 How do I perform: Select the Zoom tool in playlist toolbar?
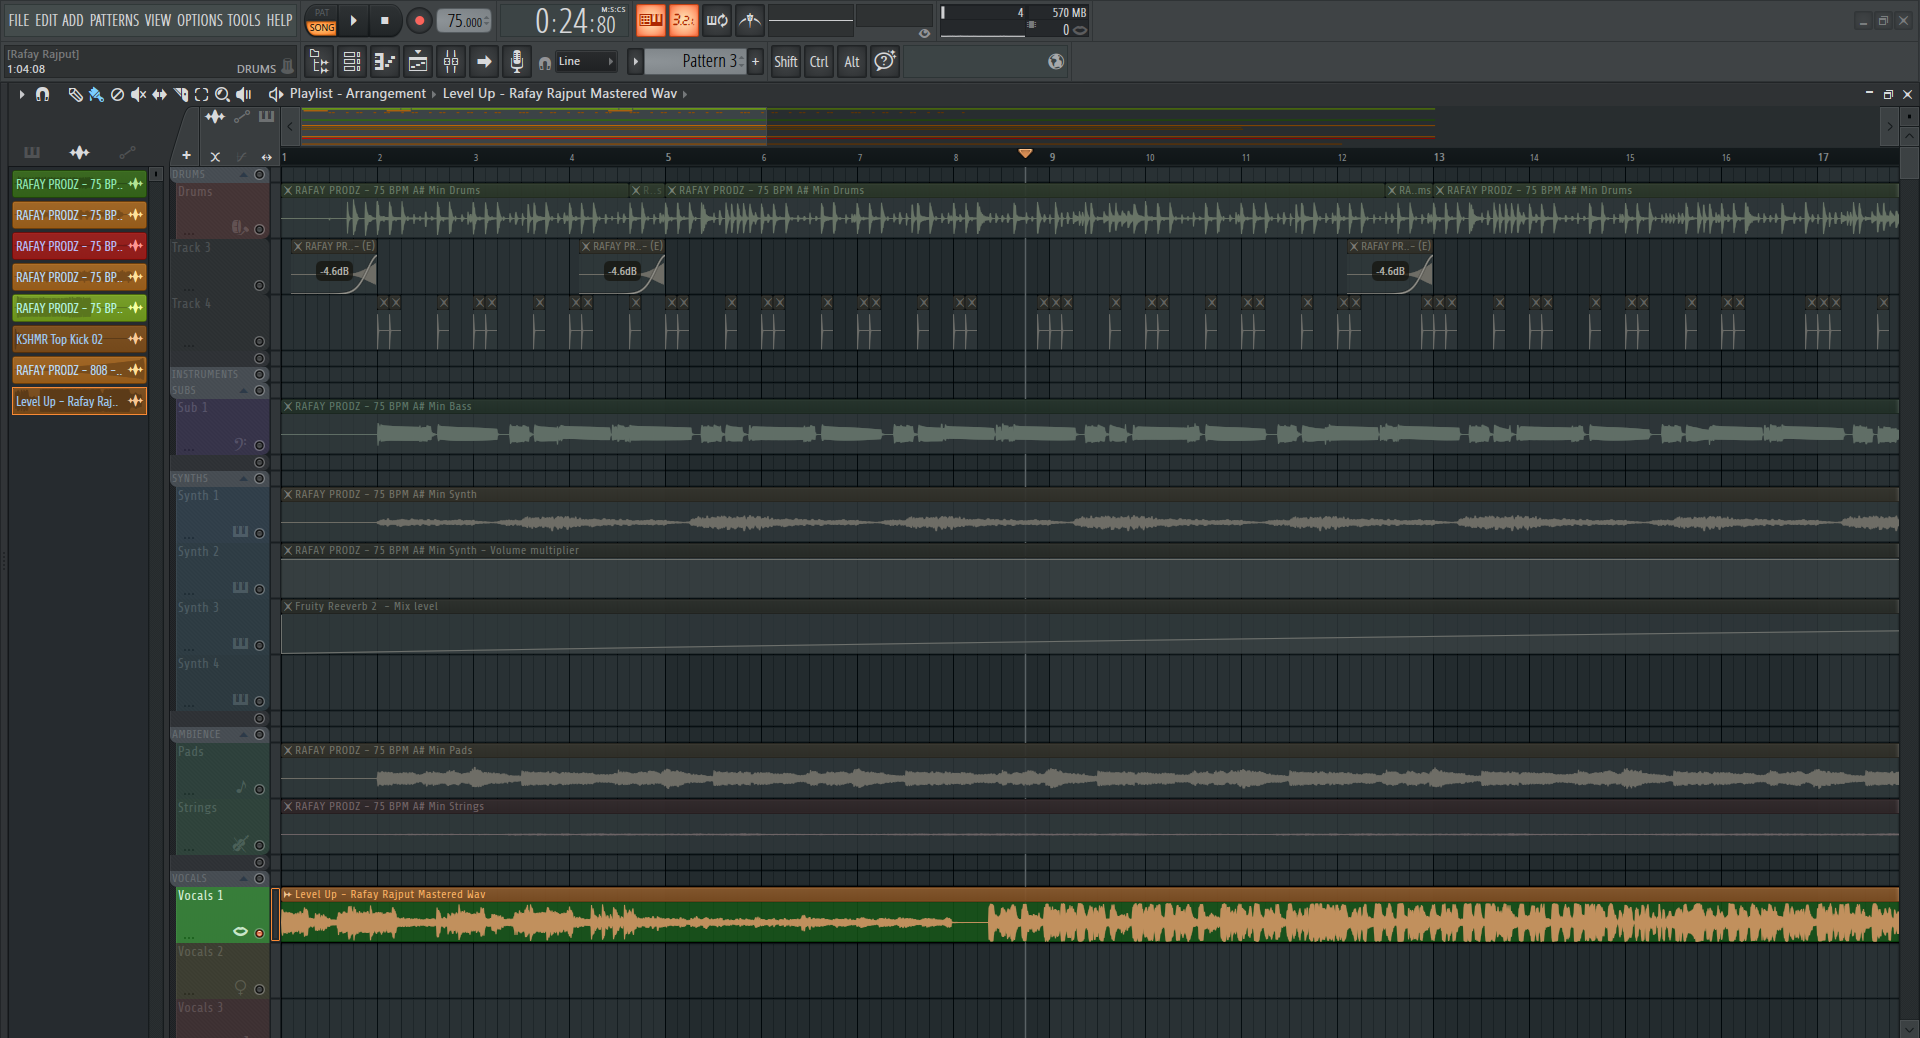point(222,94)
